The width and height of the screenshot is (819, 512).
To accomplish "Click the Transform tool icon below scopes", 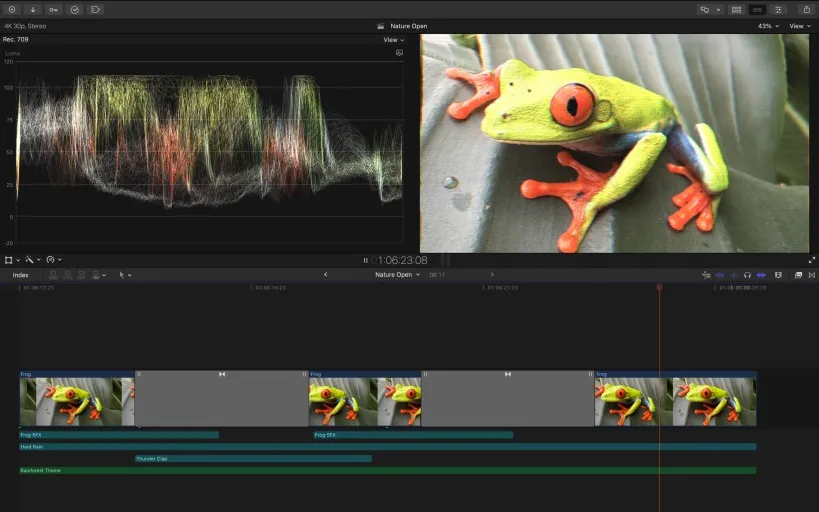I will click(8, 260).
